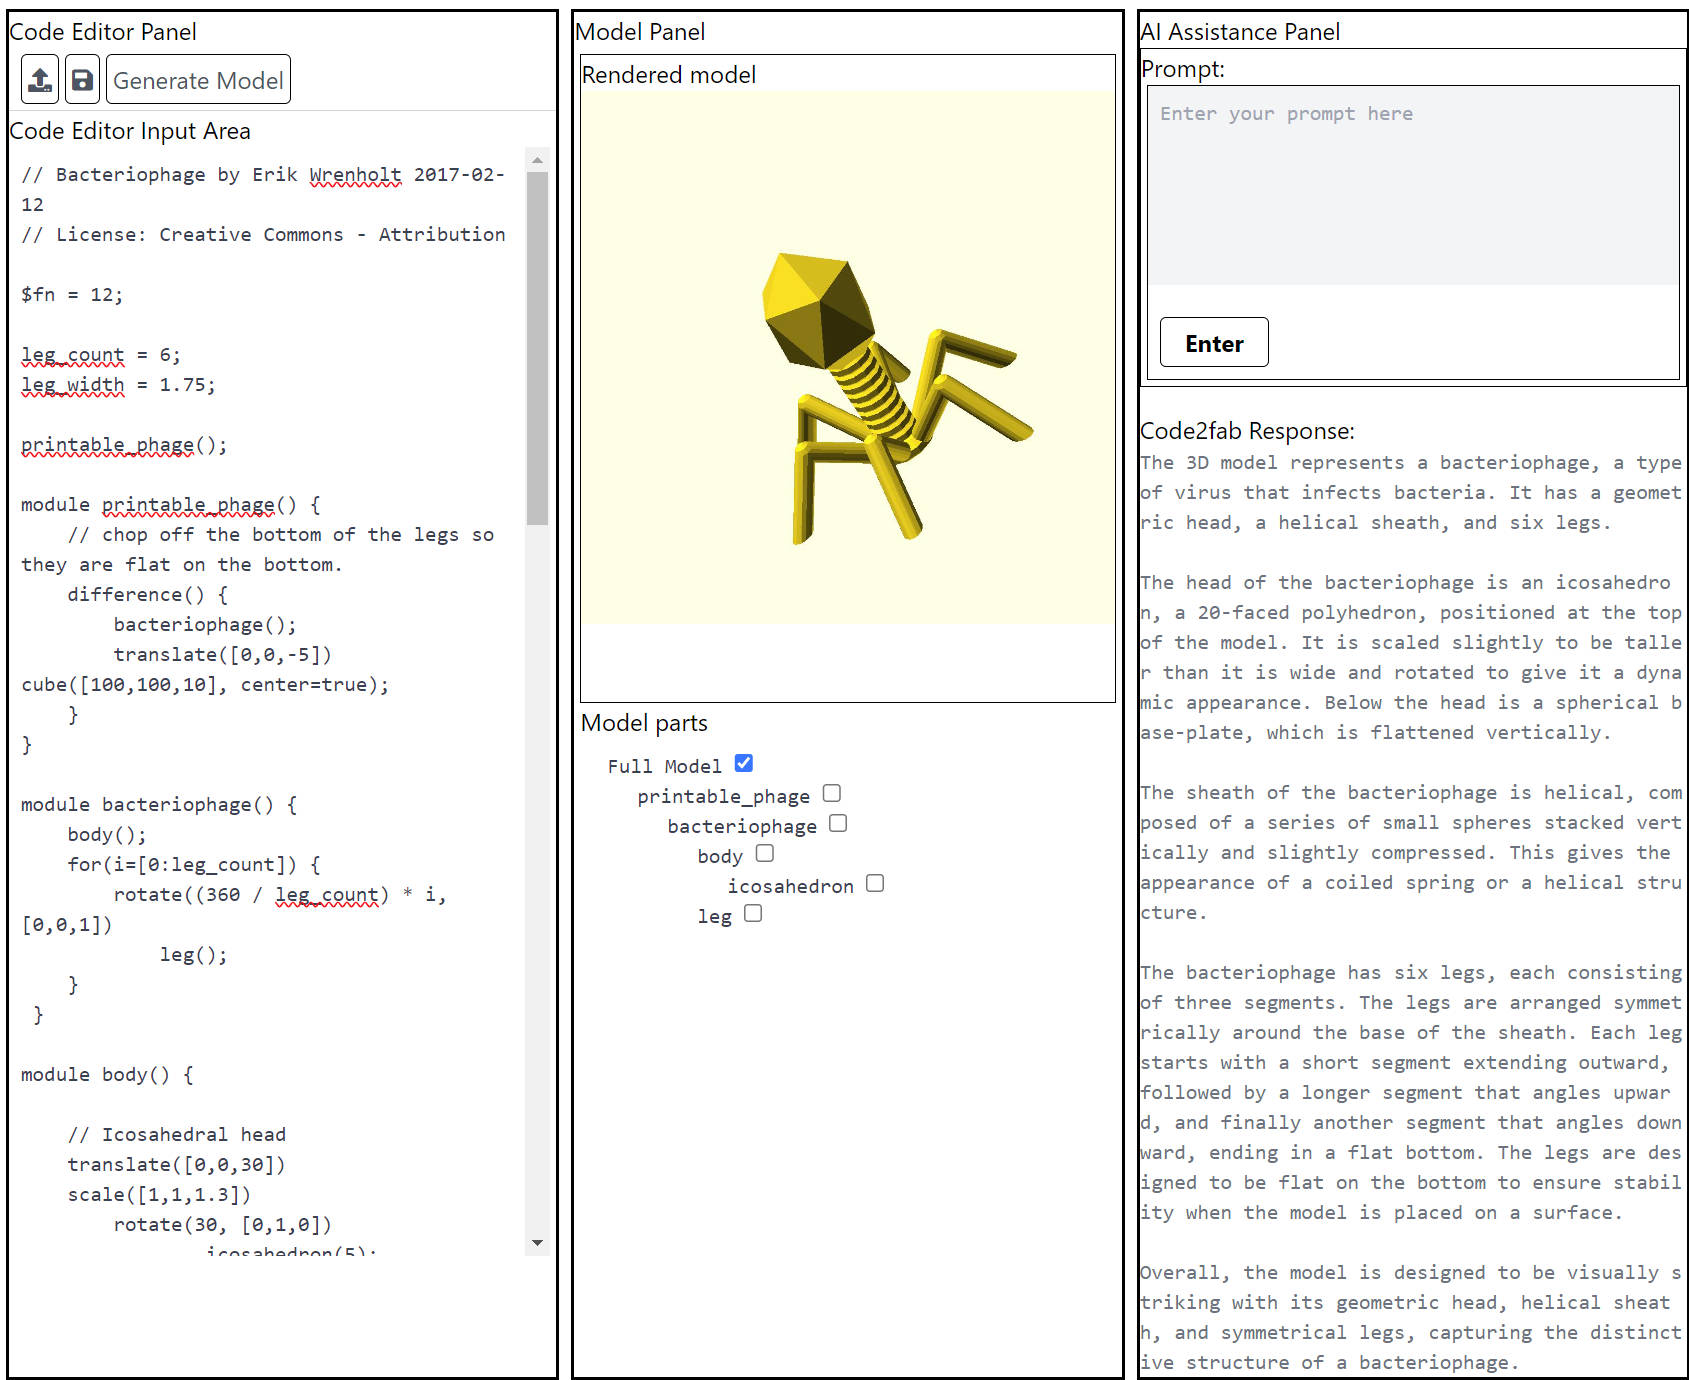The image size is (1689, 1380).
Task: Enable the printable_phage checkbox
Action: click(831, 794)
